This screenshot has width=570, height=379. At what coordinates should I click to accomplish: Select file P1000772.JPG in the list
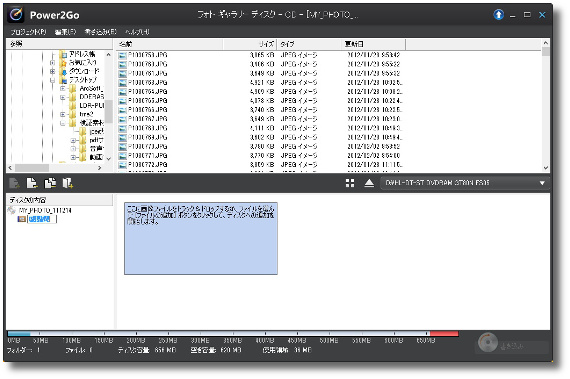(148, 165)
